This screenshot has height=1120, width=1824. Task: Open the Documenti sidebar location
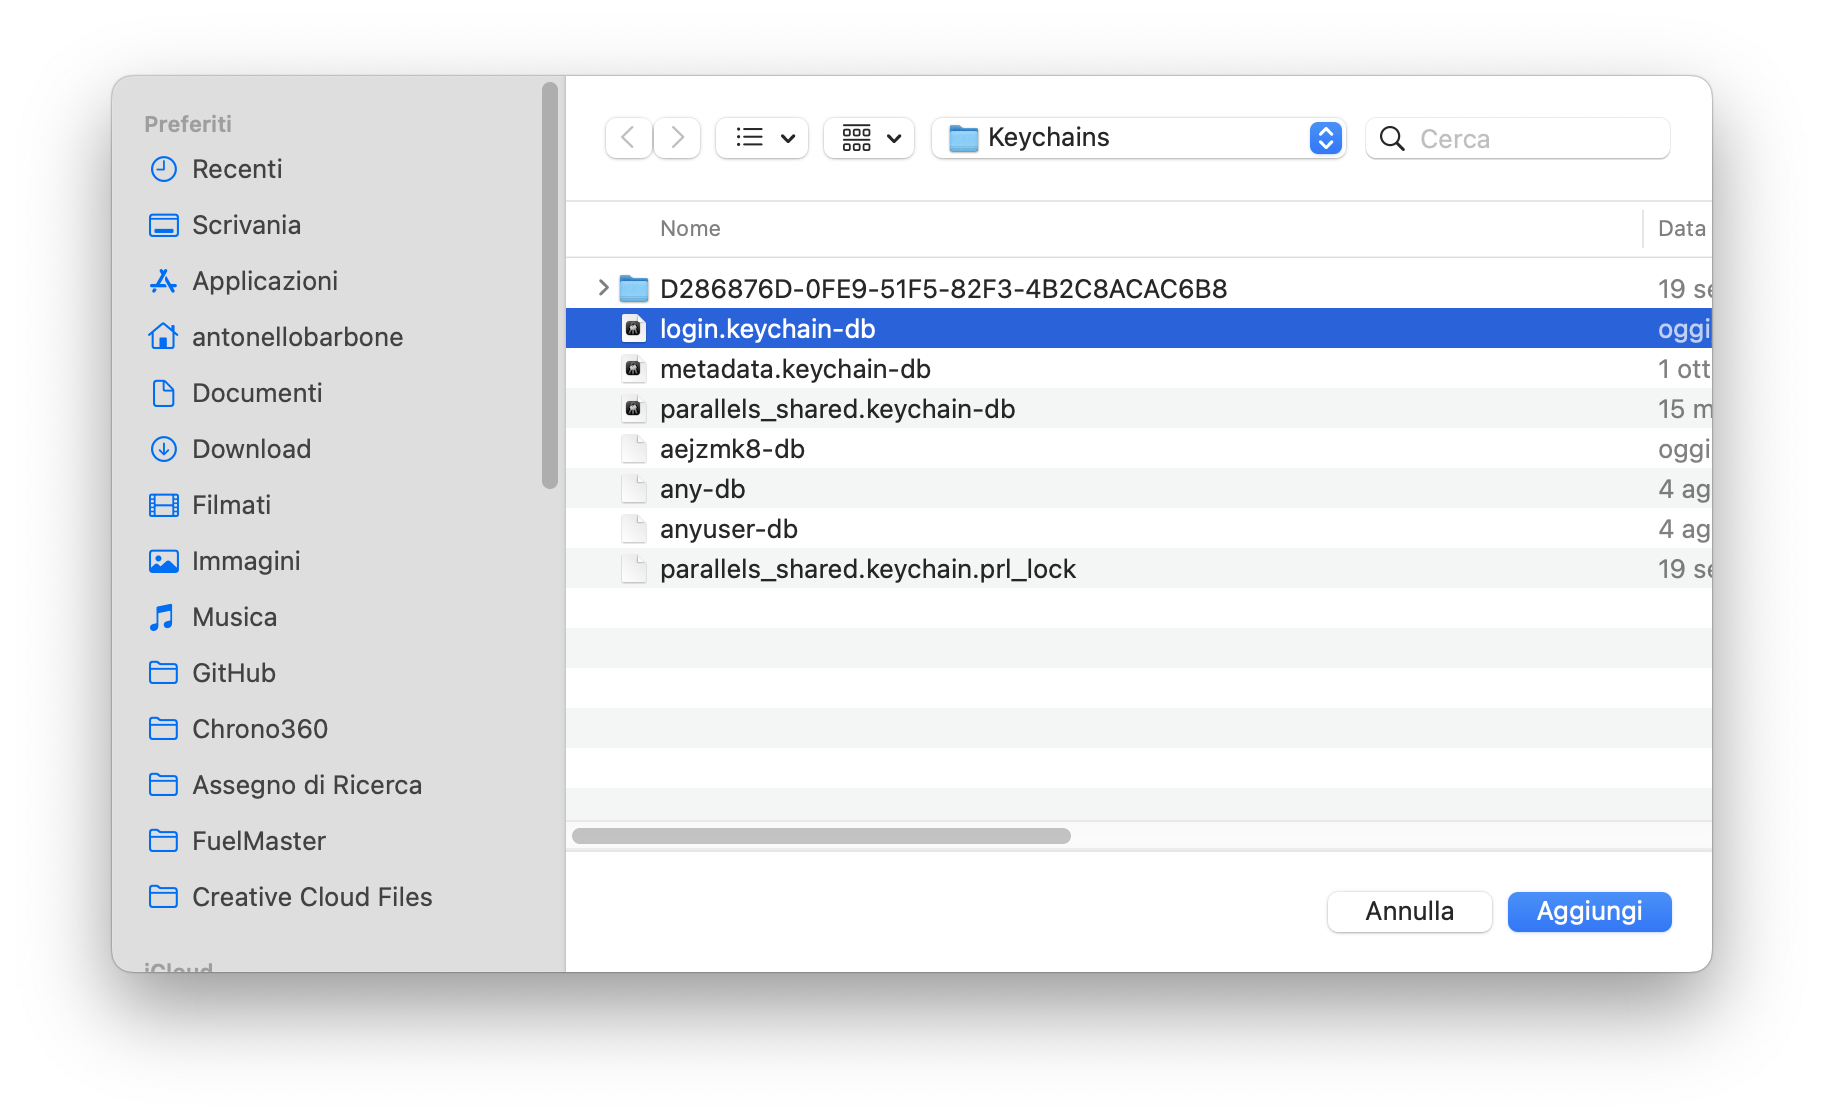click(257, 393)
